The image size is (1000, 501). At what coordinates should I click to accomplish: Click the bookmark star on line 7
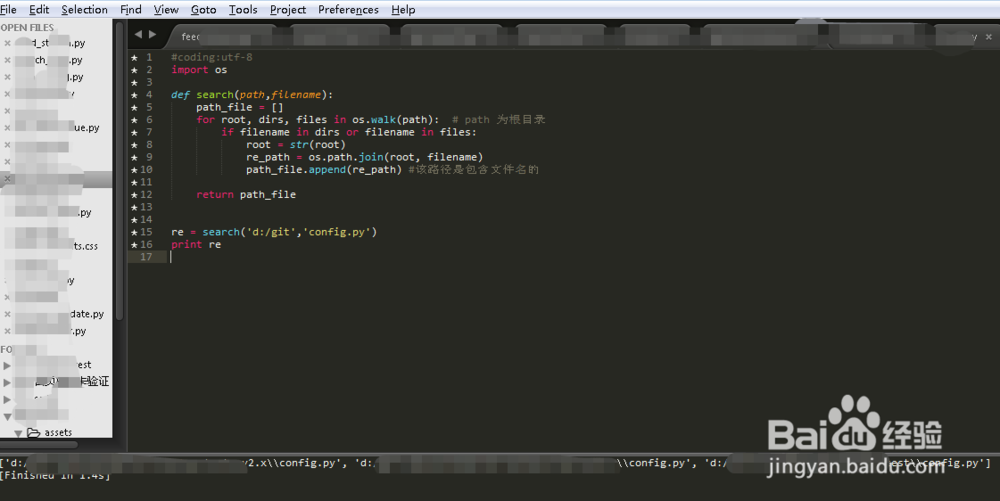pos(135,133)
